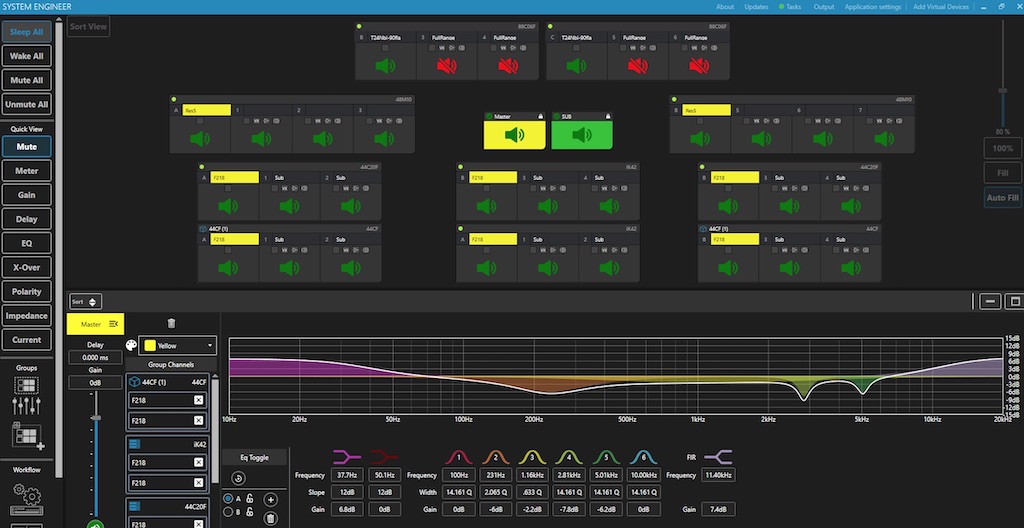This screenshot has height=528, width=1024.
Task: Open the Yellow group color dropdown
Action: (179, 345)
